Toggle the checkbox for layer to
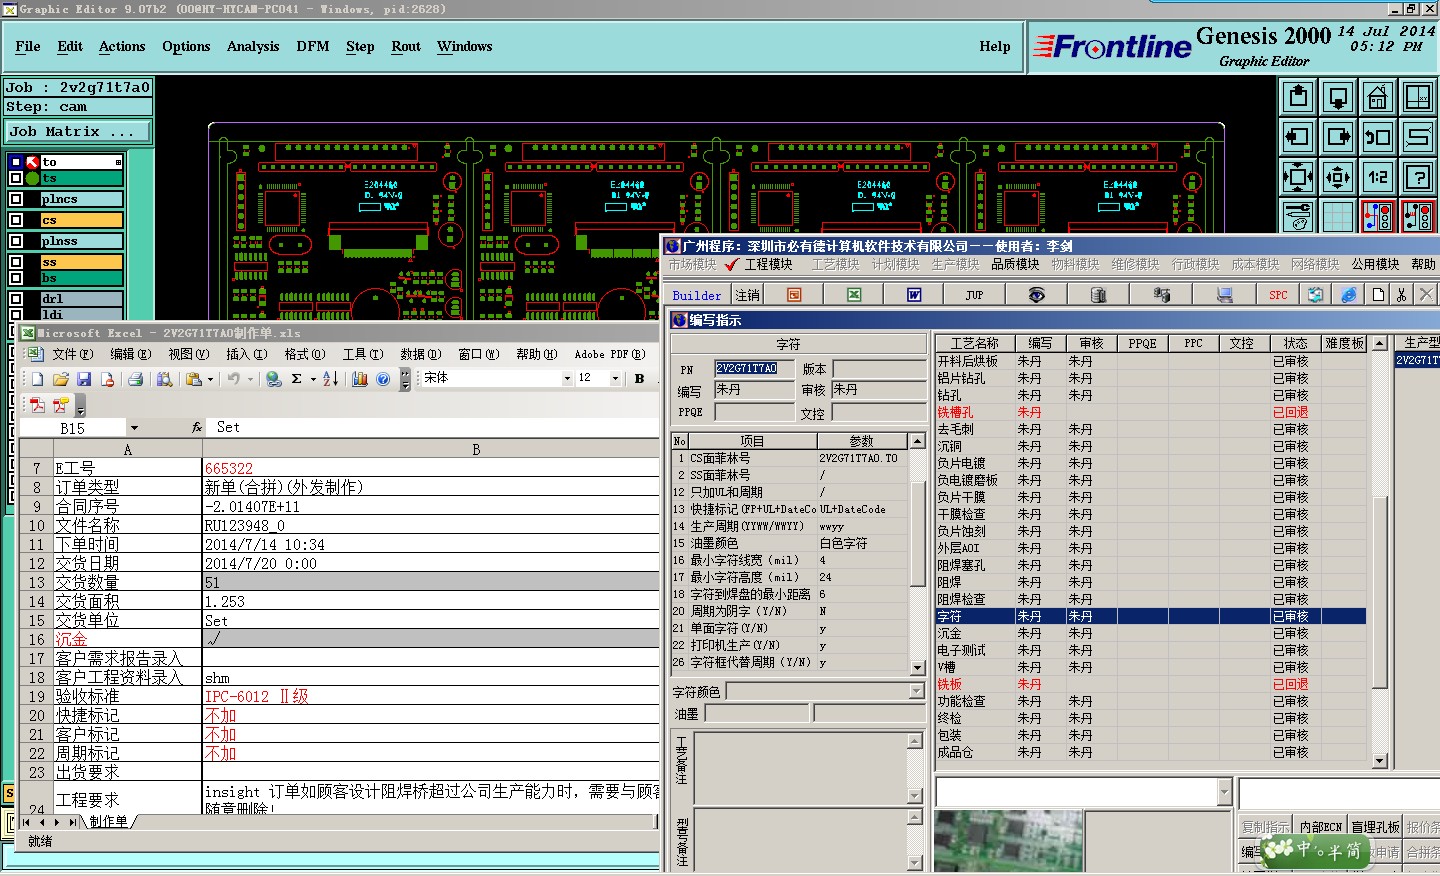This screenshot has width=1440, height=876. click(15, 162)
